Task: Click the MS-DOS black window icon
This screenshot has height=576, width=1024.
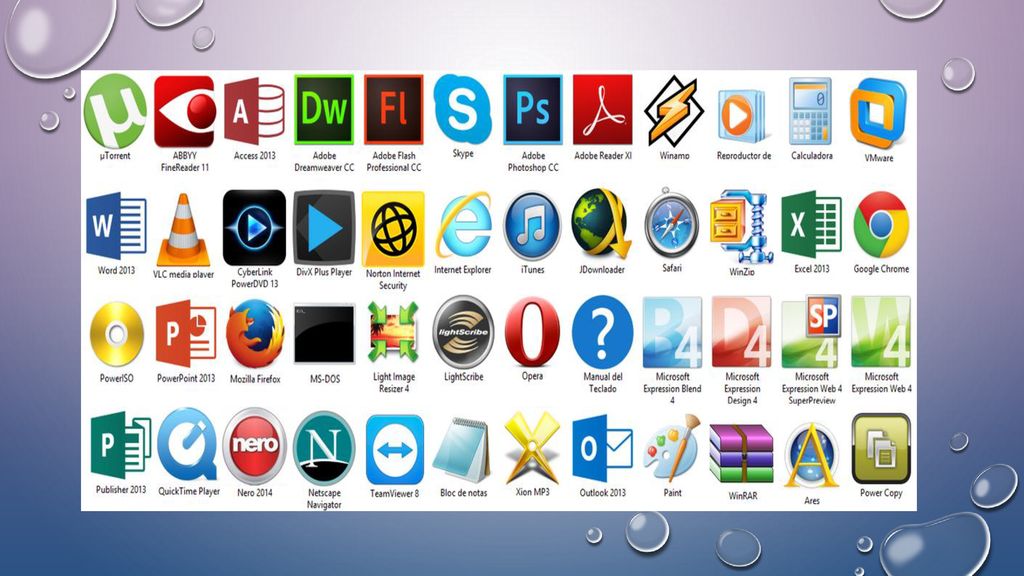Action: click(324, 334)
